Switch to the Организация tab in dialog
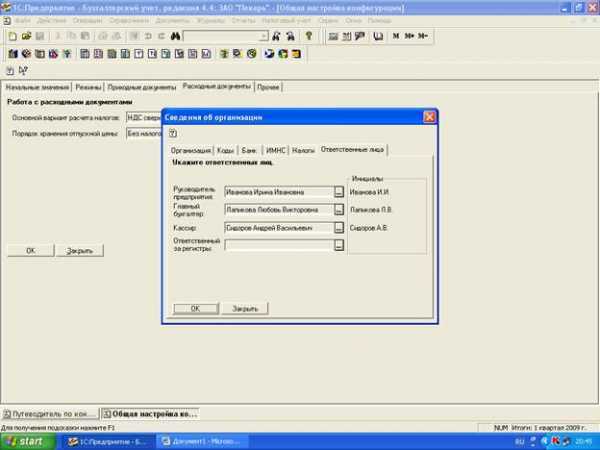Screen dimensions: 600x450 point(191,150)
